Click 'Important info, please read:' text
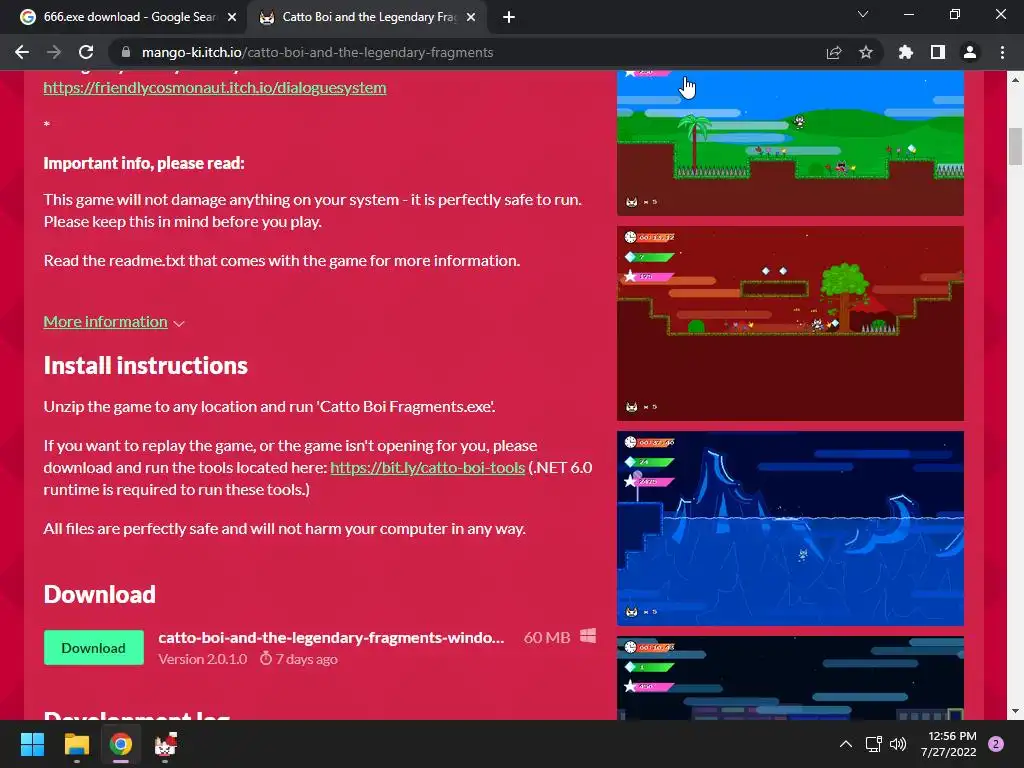 (144, 163)
